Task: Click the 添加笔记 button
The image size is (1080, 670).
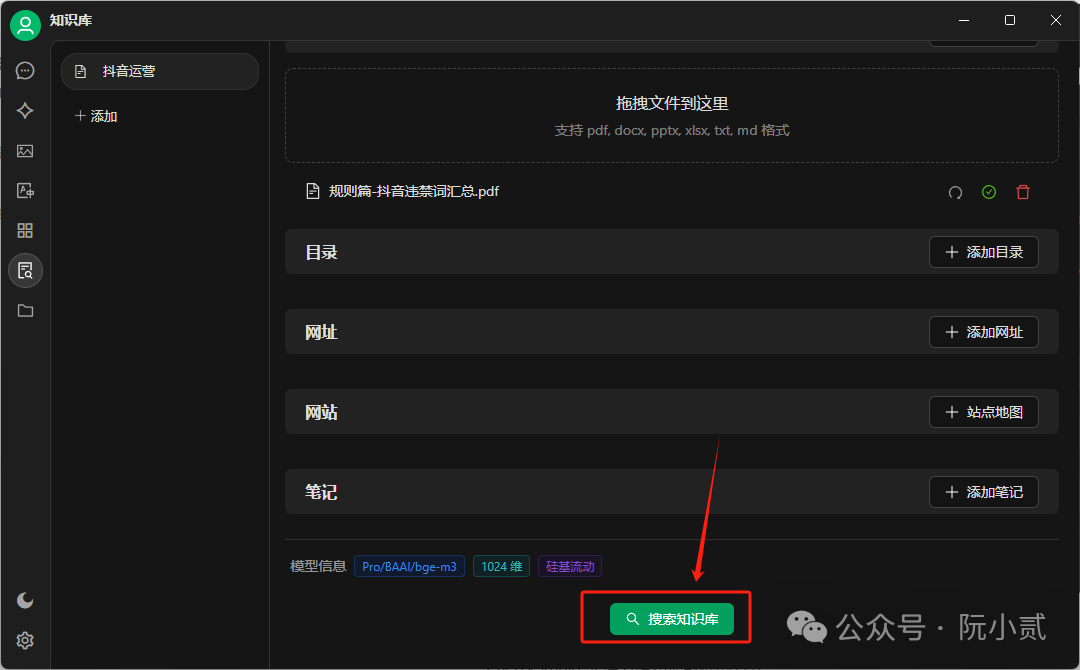Action: [984, 492]
